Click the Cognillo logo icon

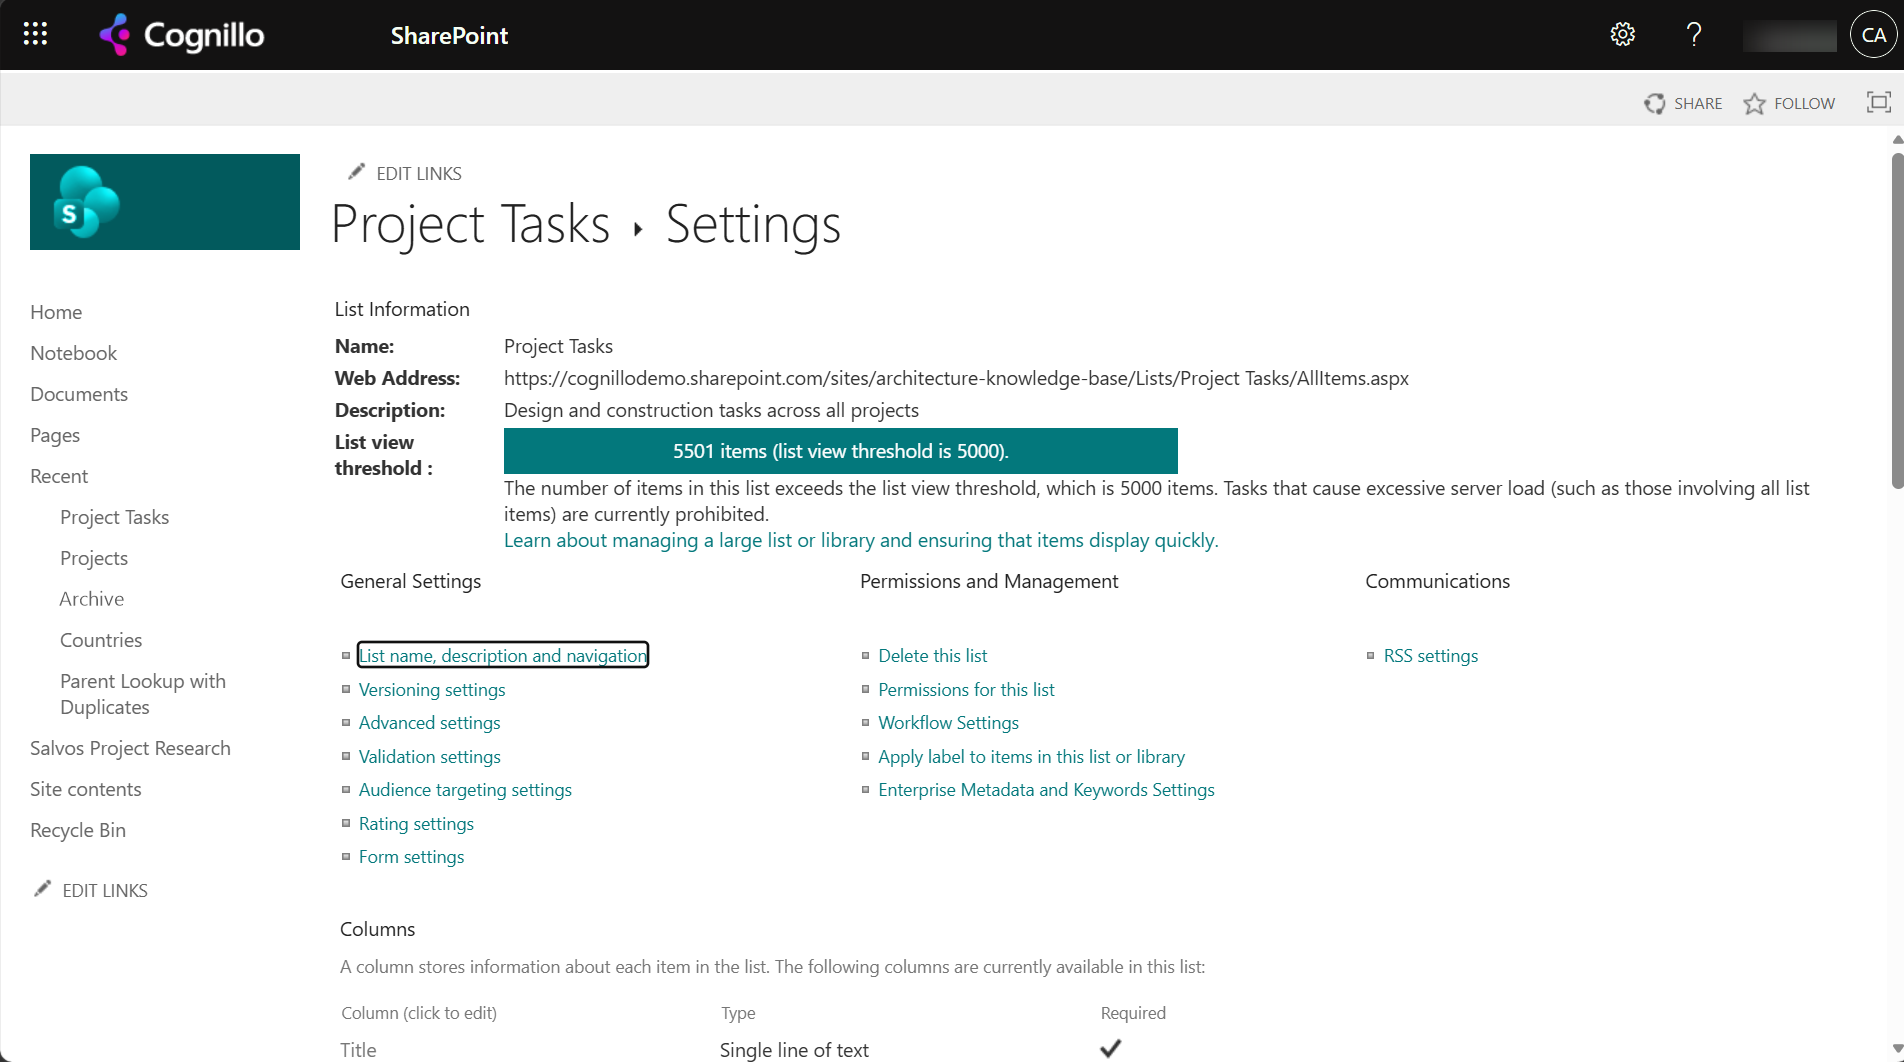click(115, 35)
